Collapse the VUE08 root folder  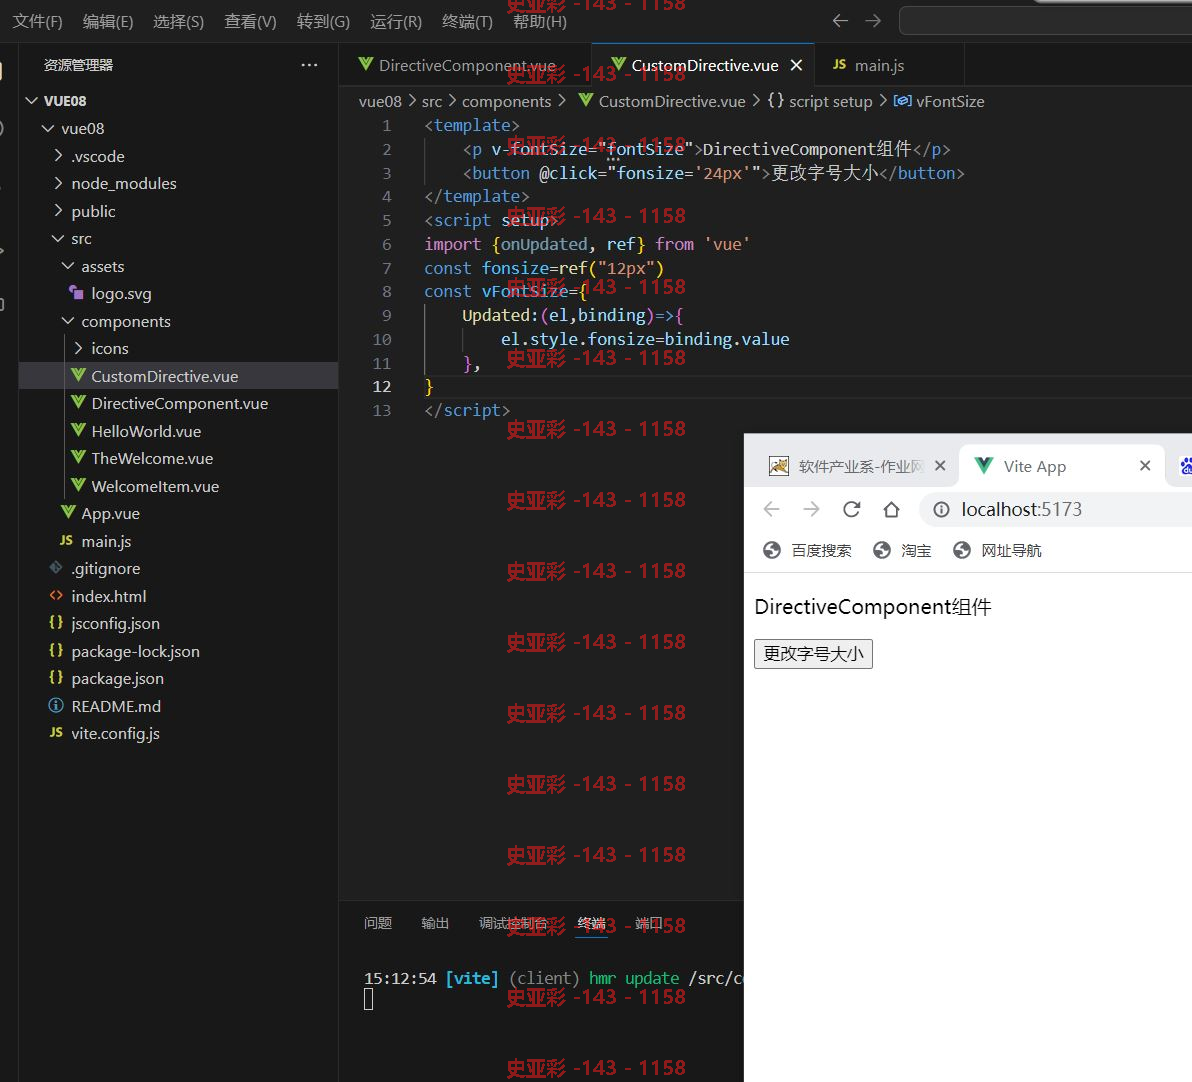coord(31,100)
